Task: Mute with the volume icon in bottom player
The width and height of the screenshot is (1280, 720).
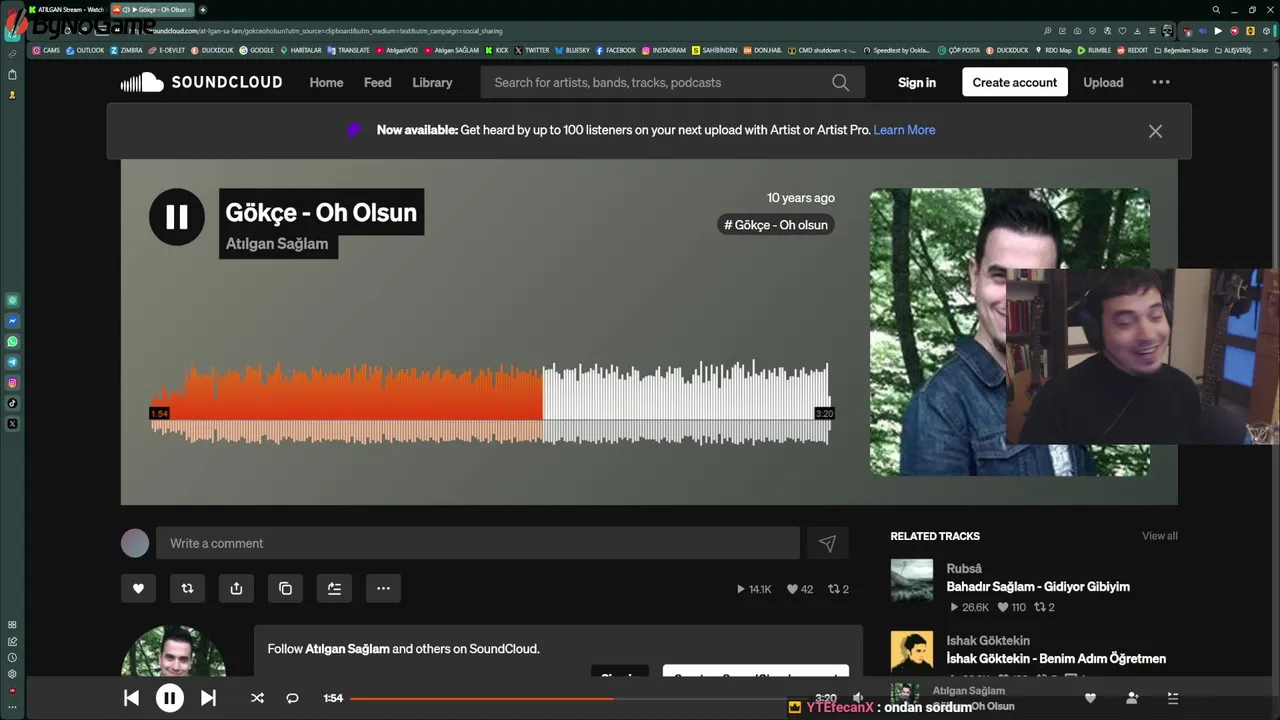Action: tap(858, 698)
